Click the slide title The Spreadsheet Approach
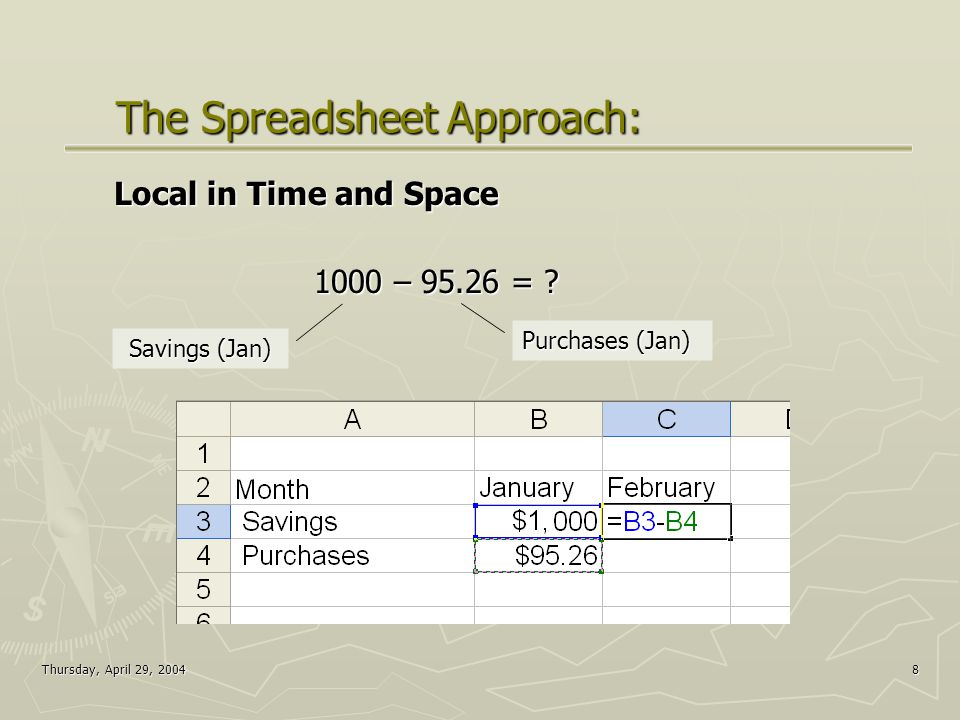This screenshot has width=960, height=720. click(x=378, y=118)
